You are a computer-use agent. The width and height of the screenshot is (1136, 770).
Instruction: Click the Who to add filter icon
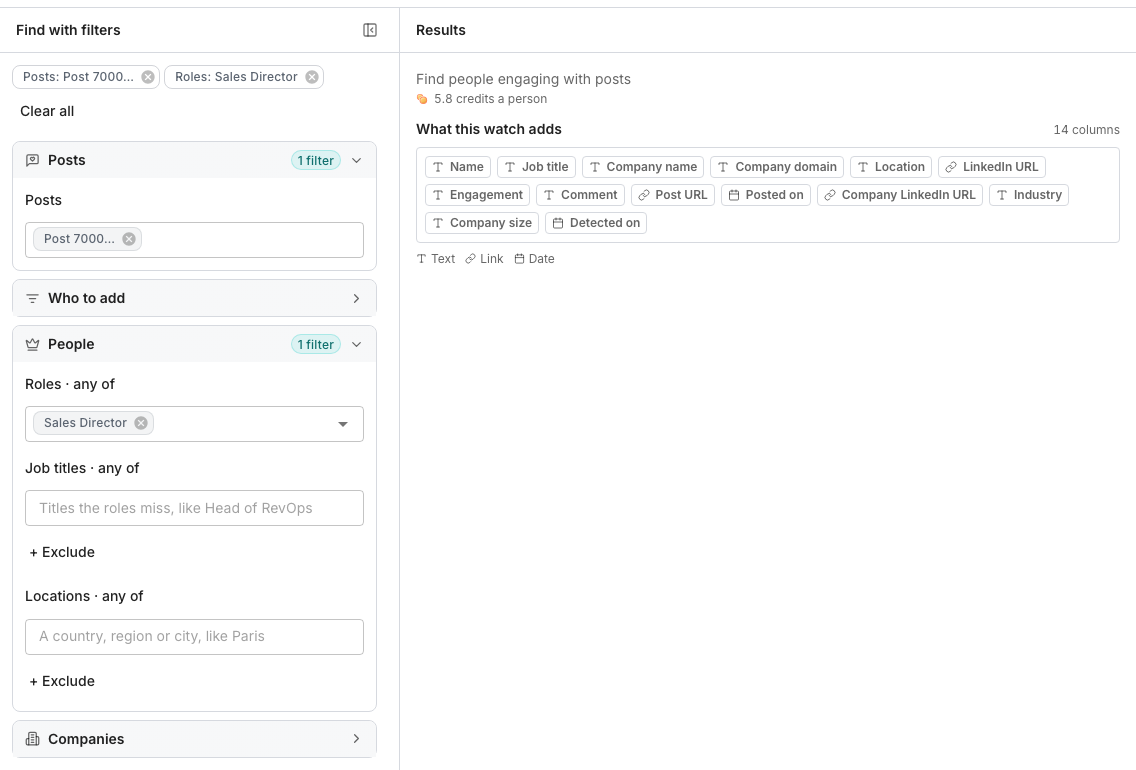(33, 298)
